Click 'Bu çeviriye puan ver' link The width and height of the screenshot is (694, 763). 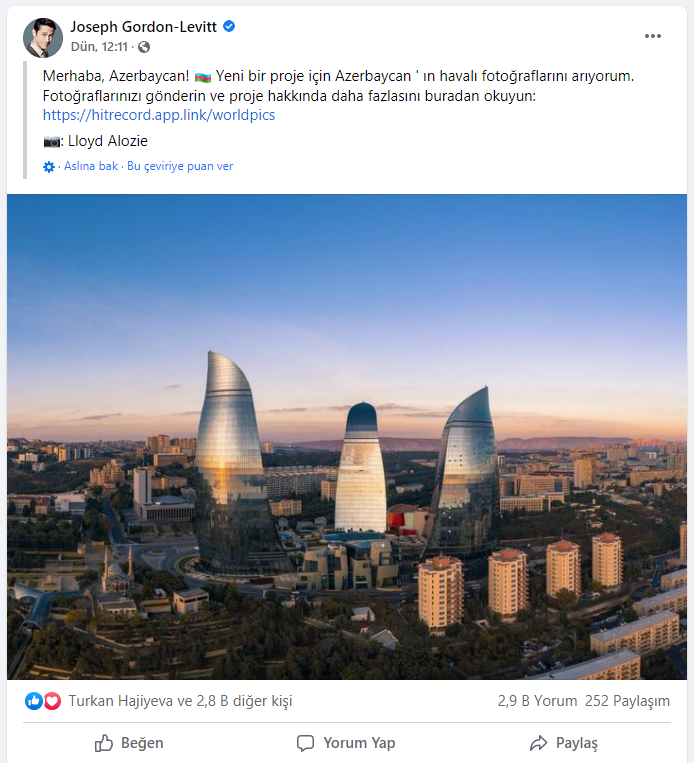pyautogui.click(x=180, y=166)
